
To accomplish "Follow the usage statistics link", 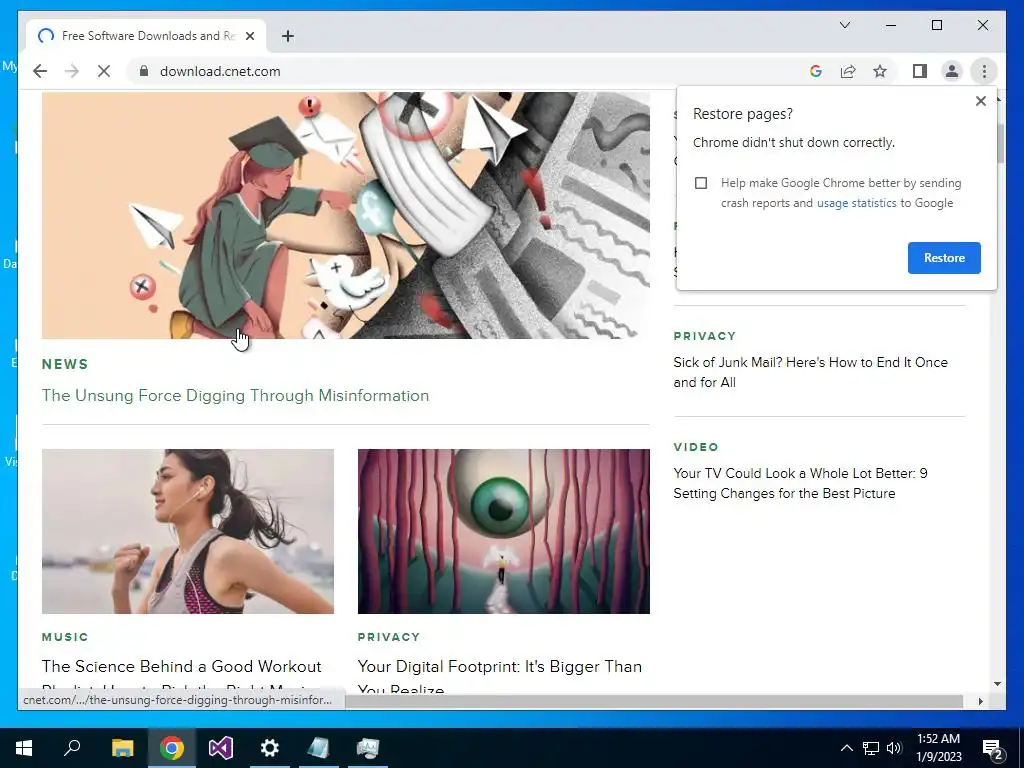I will tap(856, 203).
